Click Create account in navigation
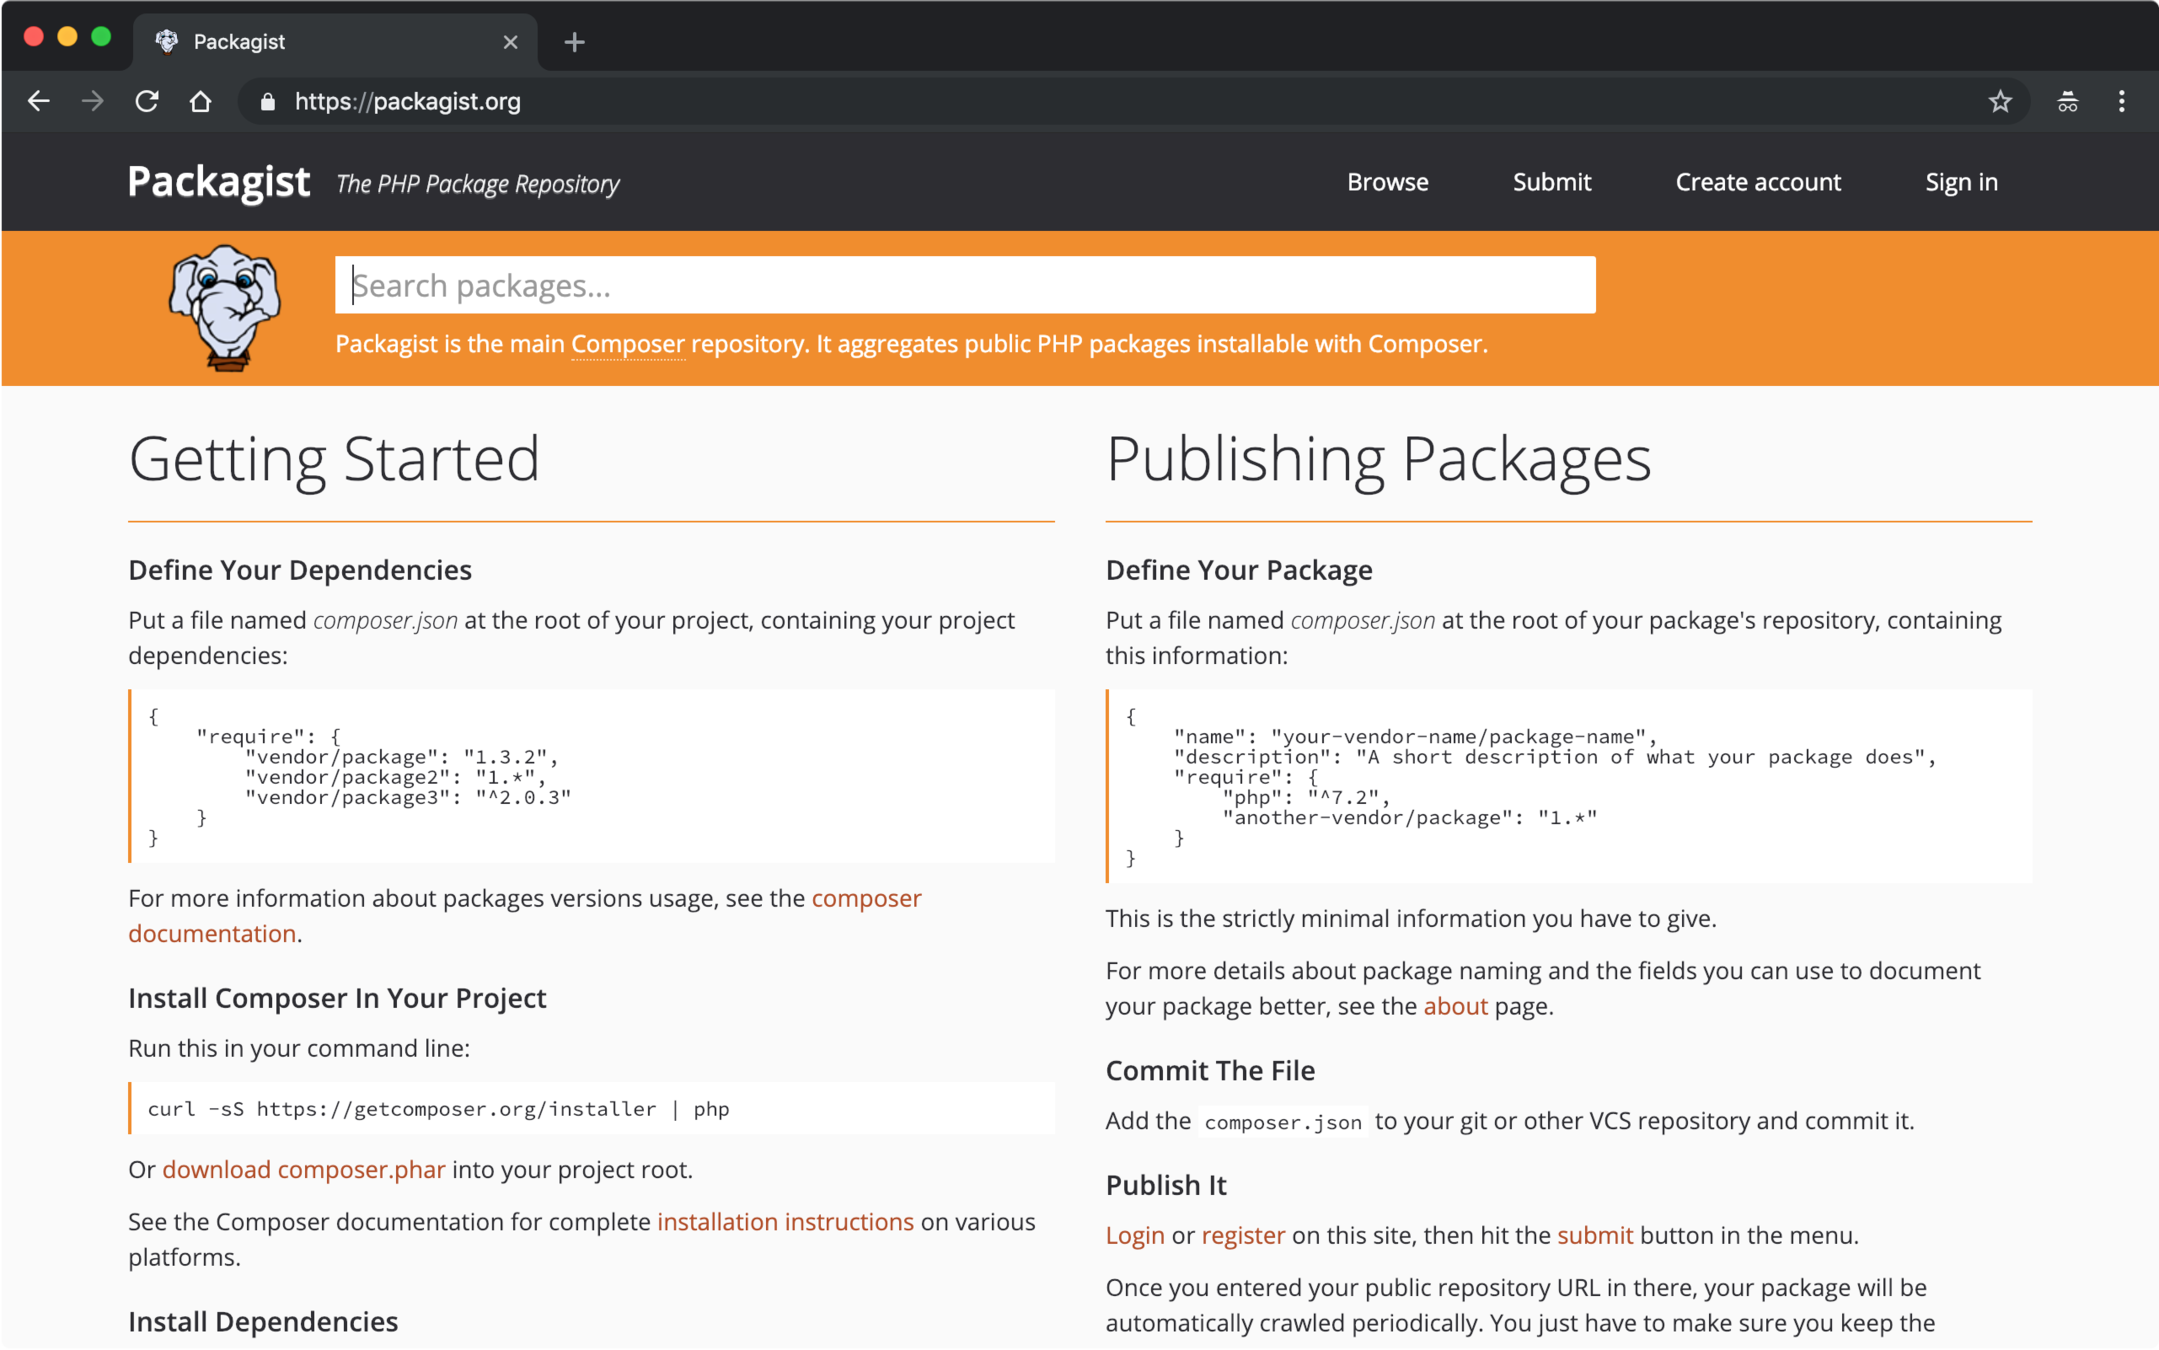The height and width of the screenshot is (1350, 2159). pyautogui.click(x=1757, y=182)
